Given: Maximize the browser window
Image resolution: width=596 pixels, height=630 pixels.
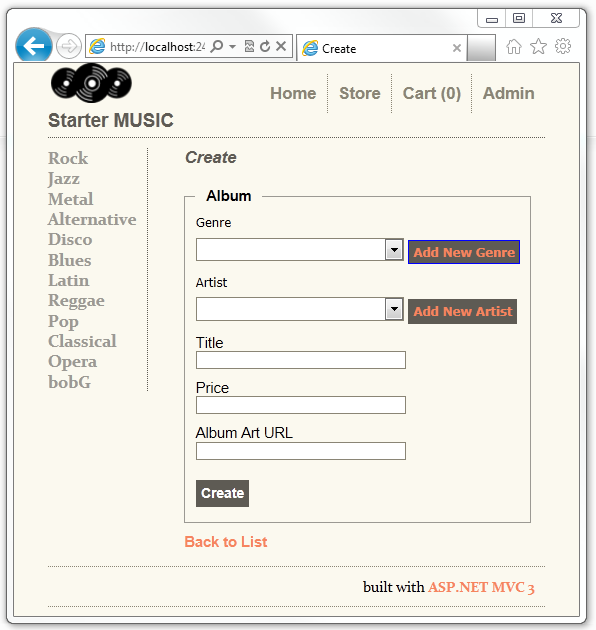Looking at the screenshot, I should (519, 18).
